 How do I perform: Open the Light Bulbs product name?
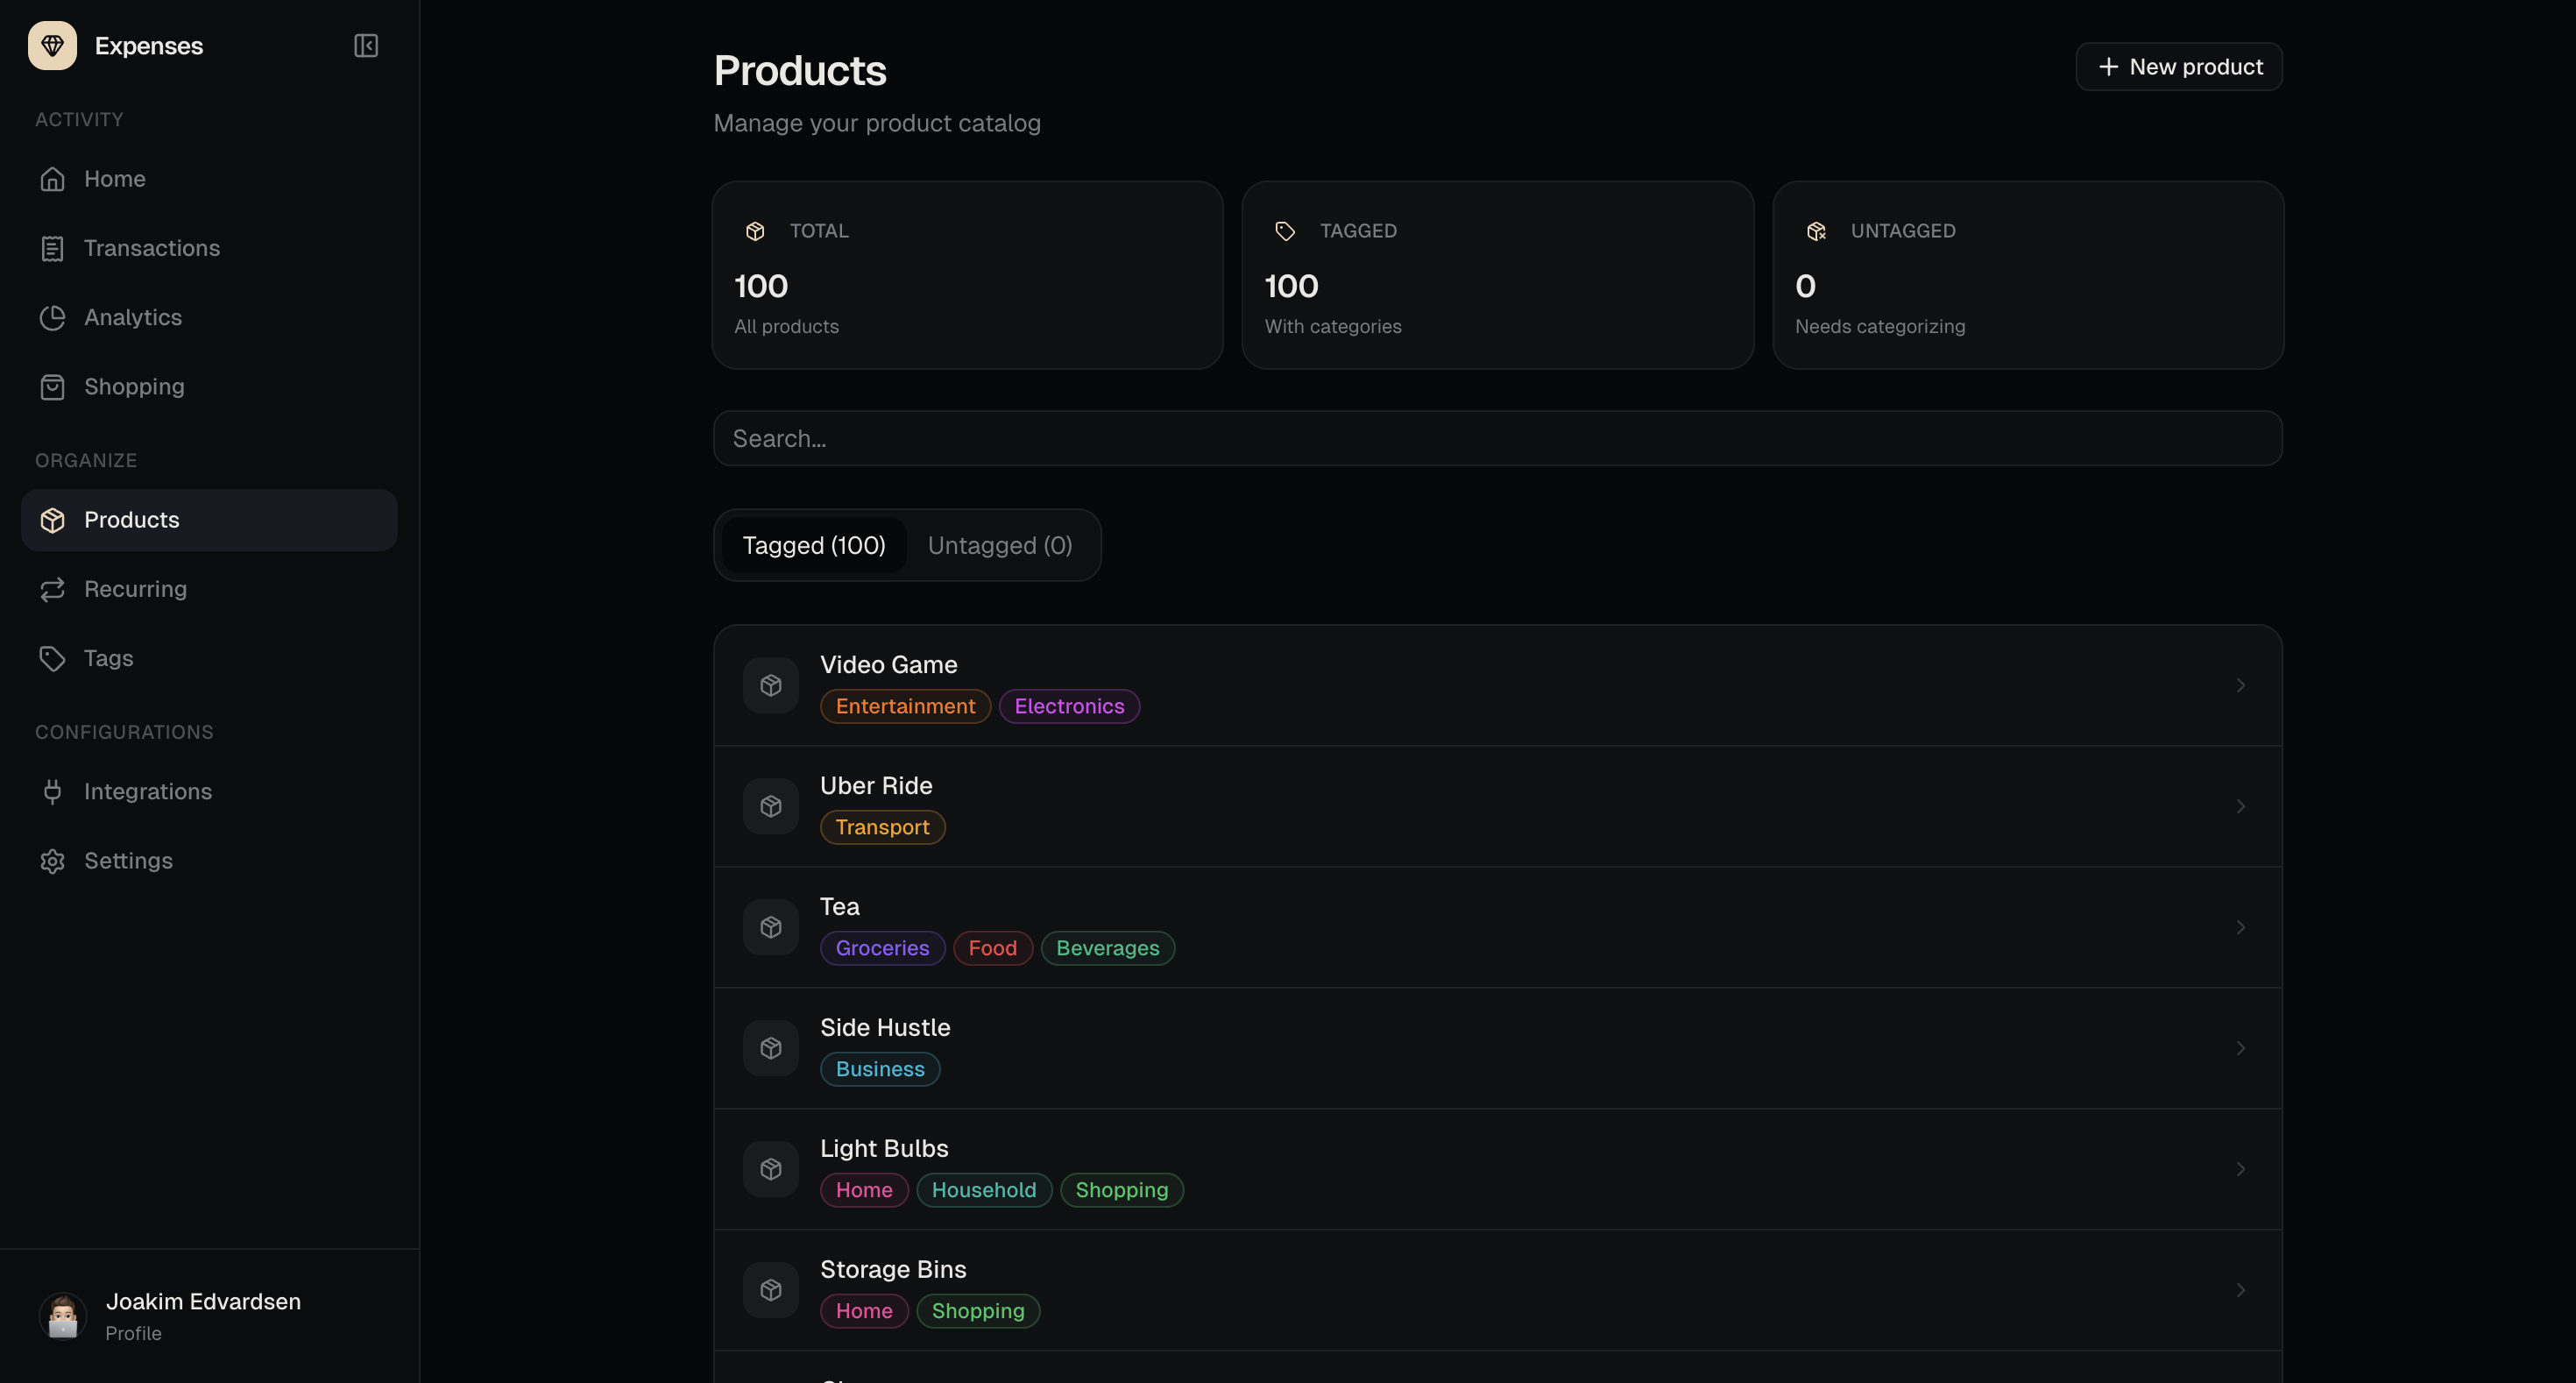884,1149
